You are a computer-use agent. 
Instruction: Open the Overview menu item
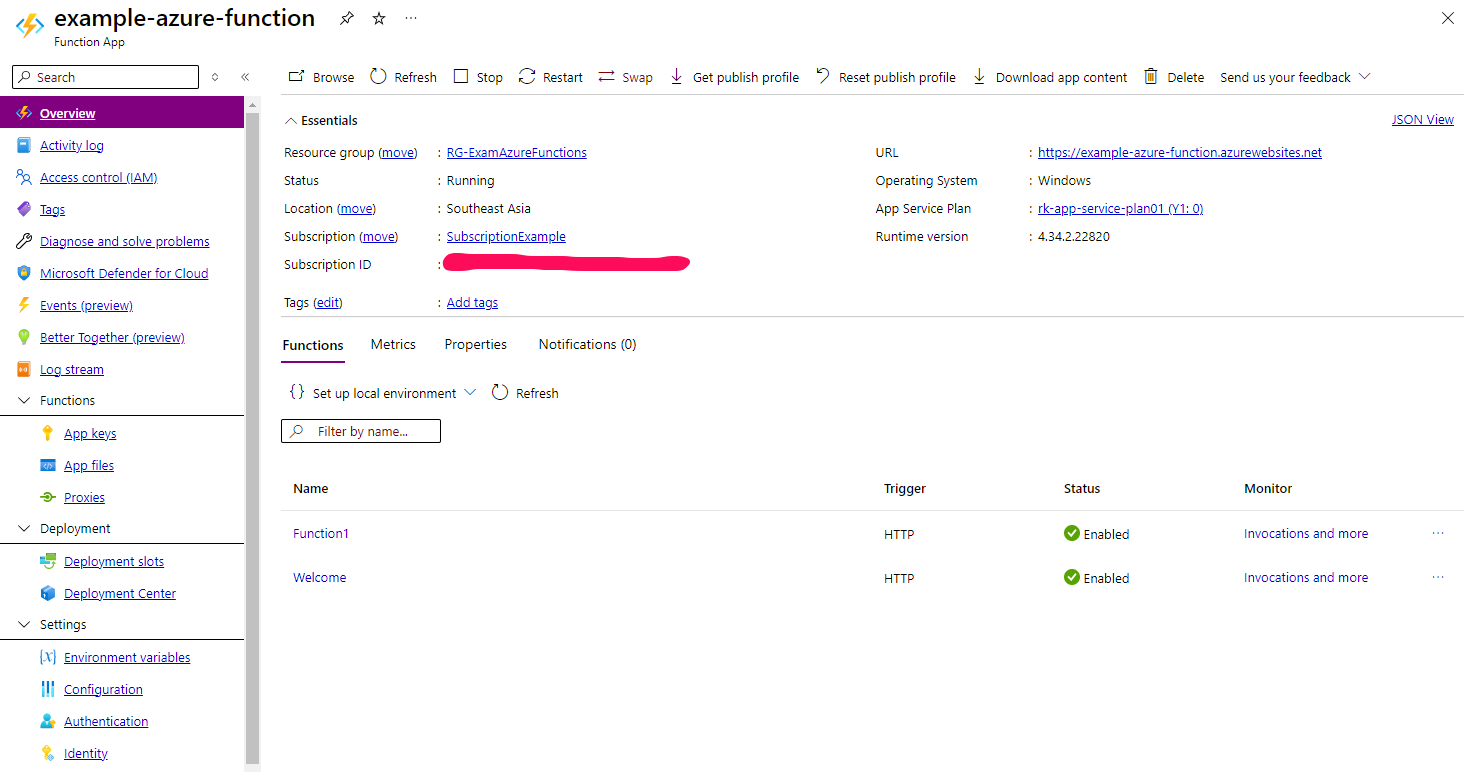point(122,113)
